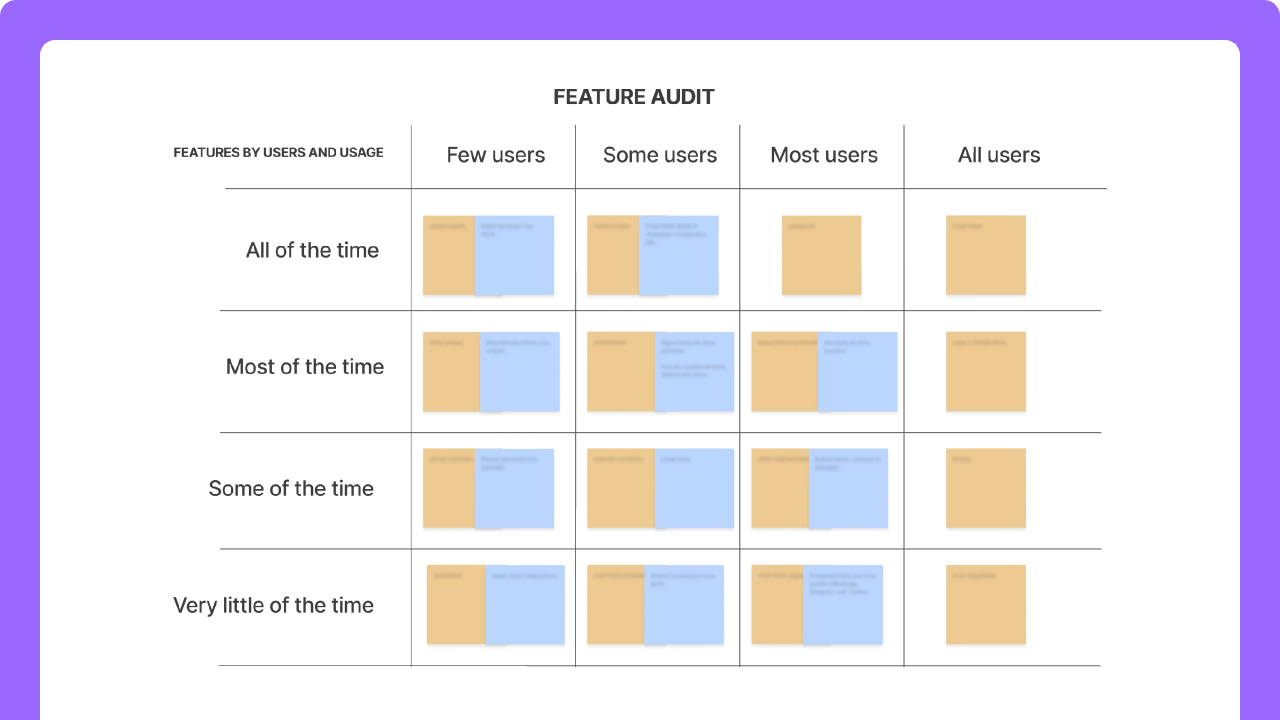This screenshot has width=1280, height=720.
Task: Click the 'All of the time' row label
Action: [x=312, y=250]
